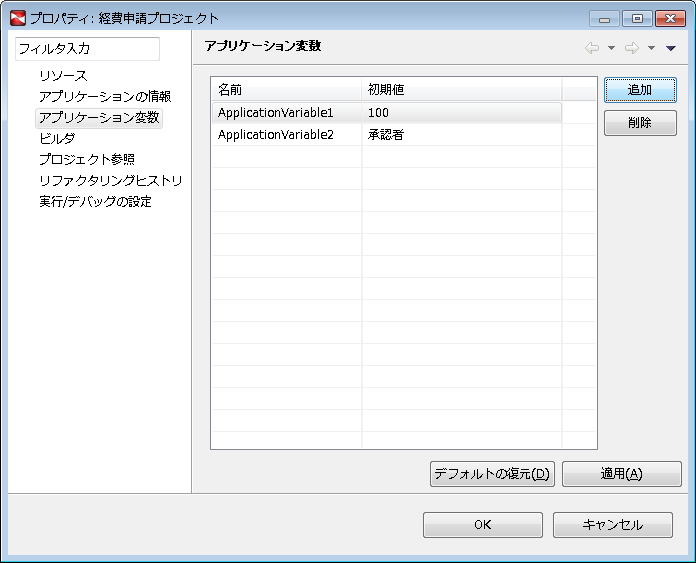Minimize the properties dialog window
Viewport: 696px width, 563px height.
[x=604, y=19]
